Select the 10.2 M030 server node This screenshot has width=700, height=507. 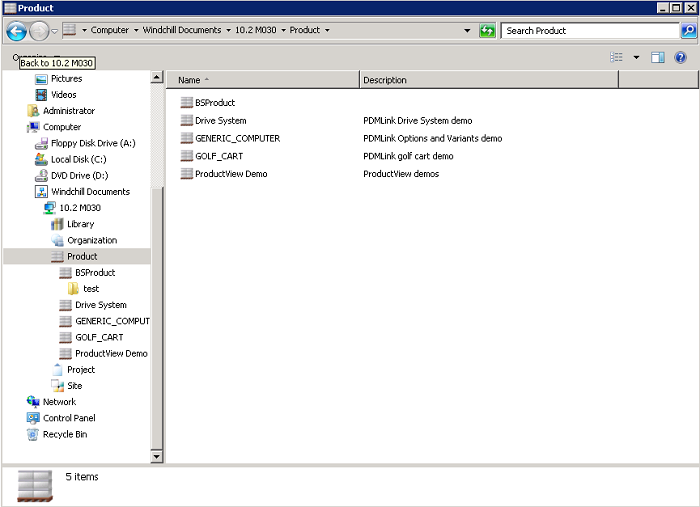80,208
